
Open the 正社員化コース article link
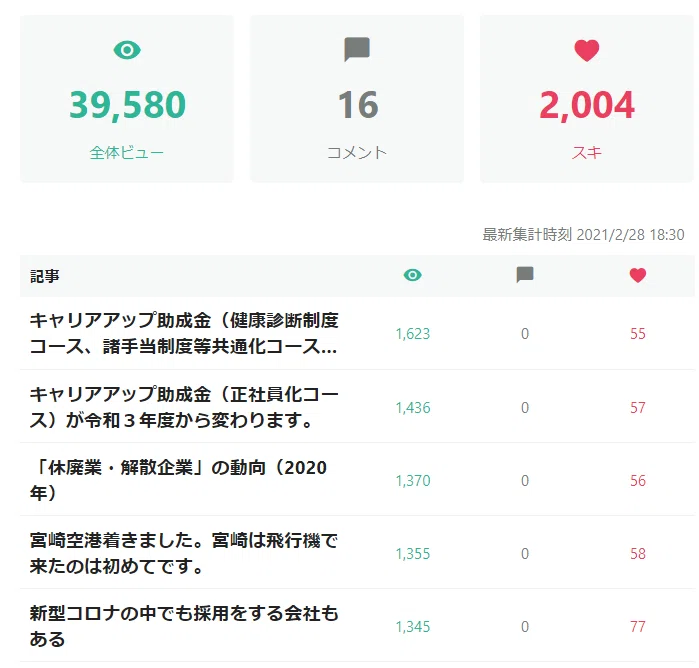(184, 407)
